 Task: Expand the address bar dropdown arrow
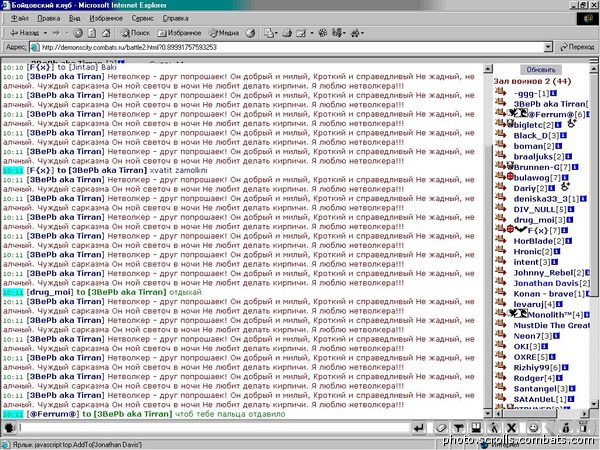pyautogui.click(x=548, y=47)
